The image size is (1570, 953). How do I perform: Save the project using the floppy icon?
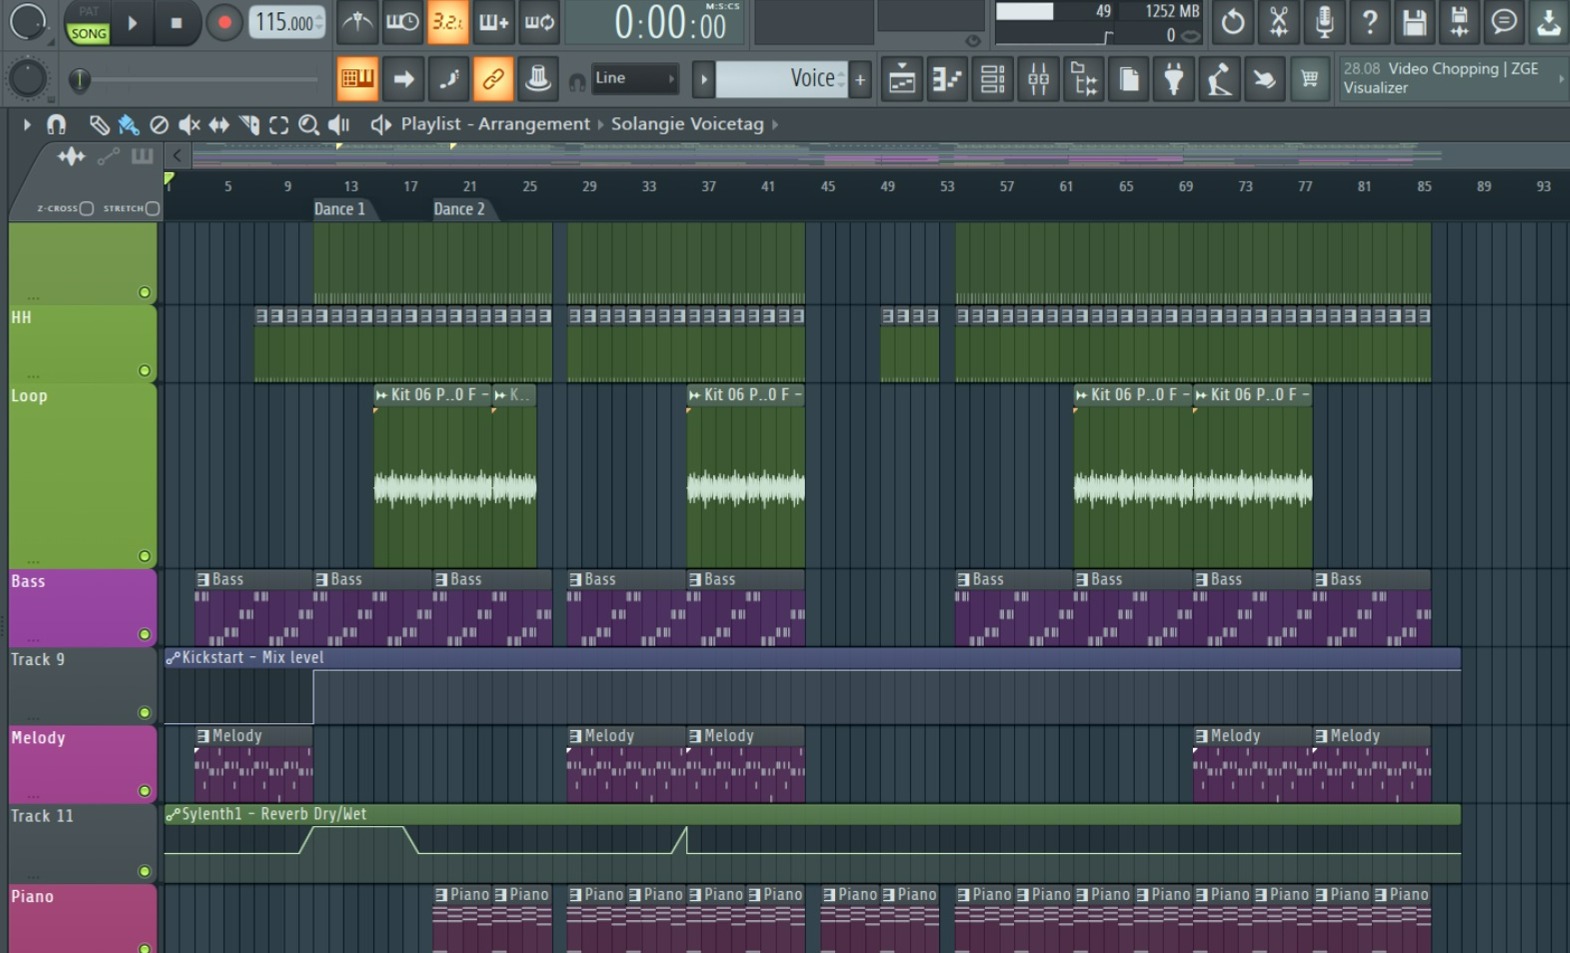[x=1414, y=22]
